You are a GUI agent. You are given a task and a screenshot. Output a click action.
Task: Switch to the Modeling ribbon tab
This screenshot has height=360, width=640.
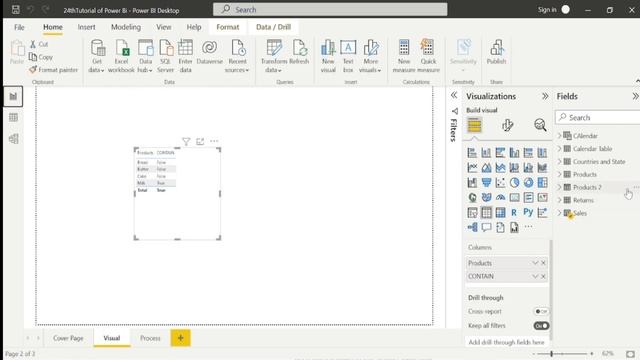pyautogui.click(x=126, y=27)
